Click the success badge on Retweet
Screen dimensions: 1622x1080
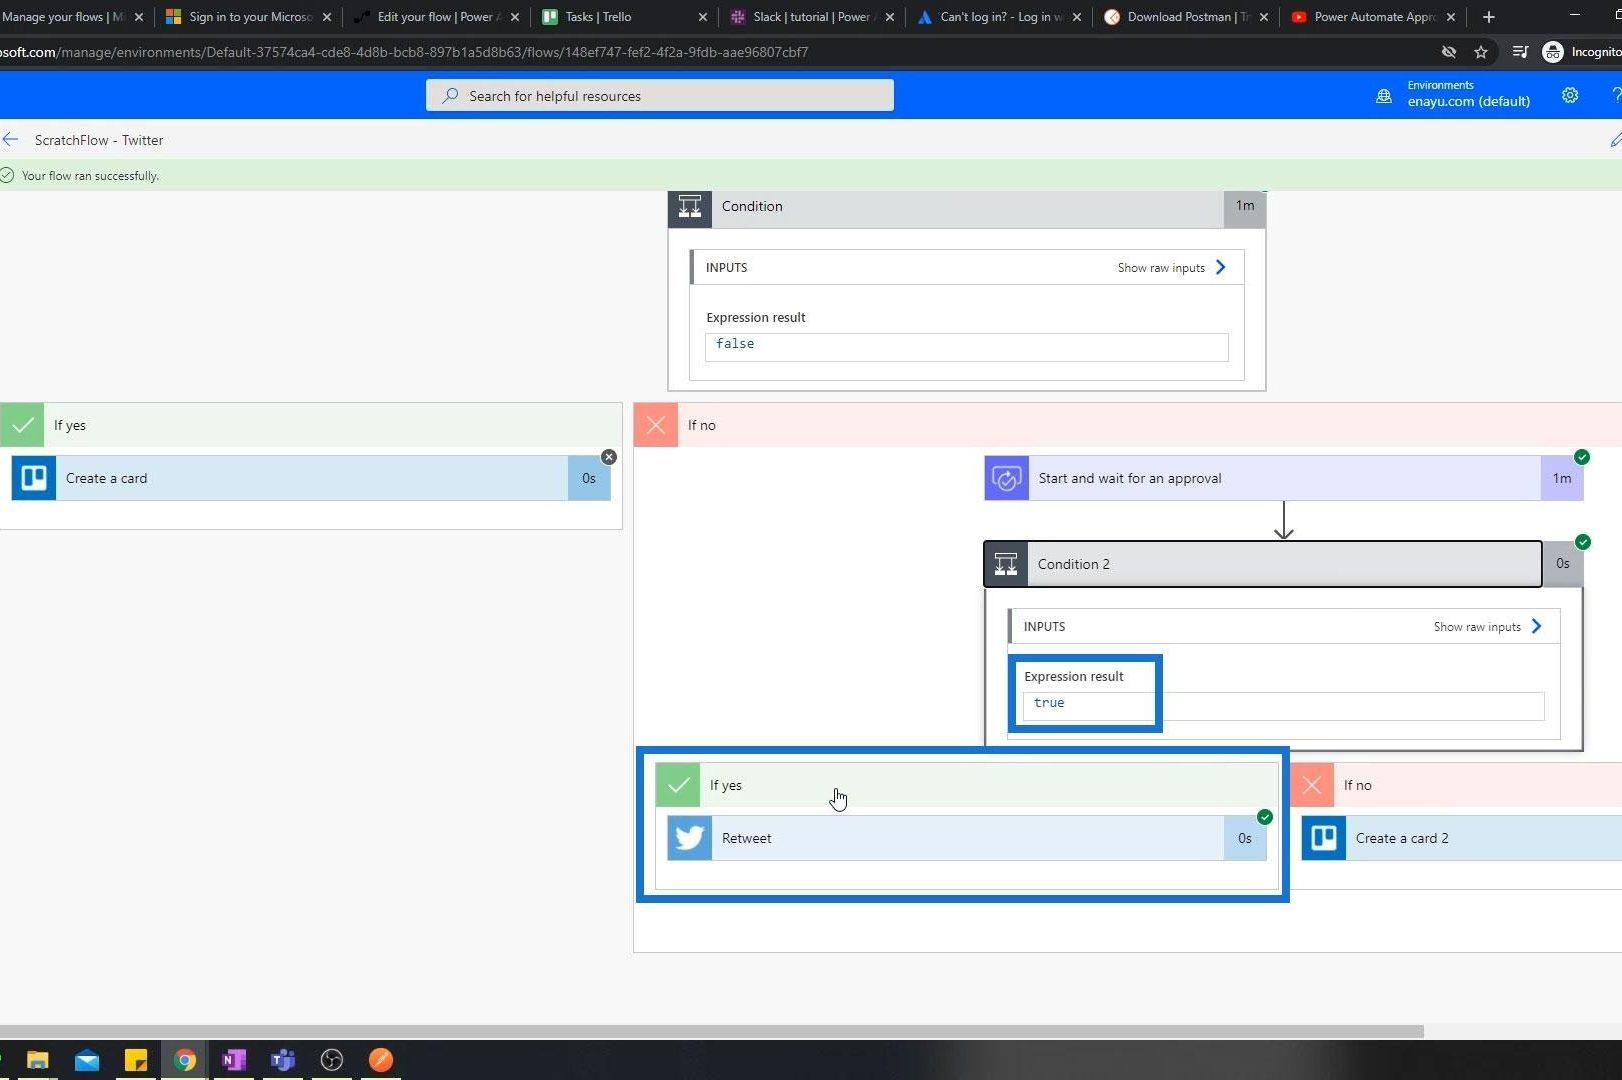[1265, 817]
